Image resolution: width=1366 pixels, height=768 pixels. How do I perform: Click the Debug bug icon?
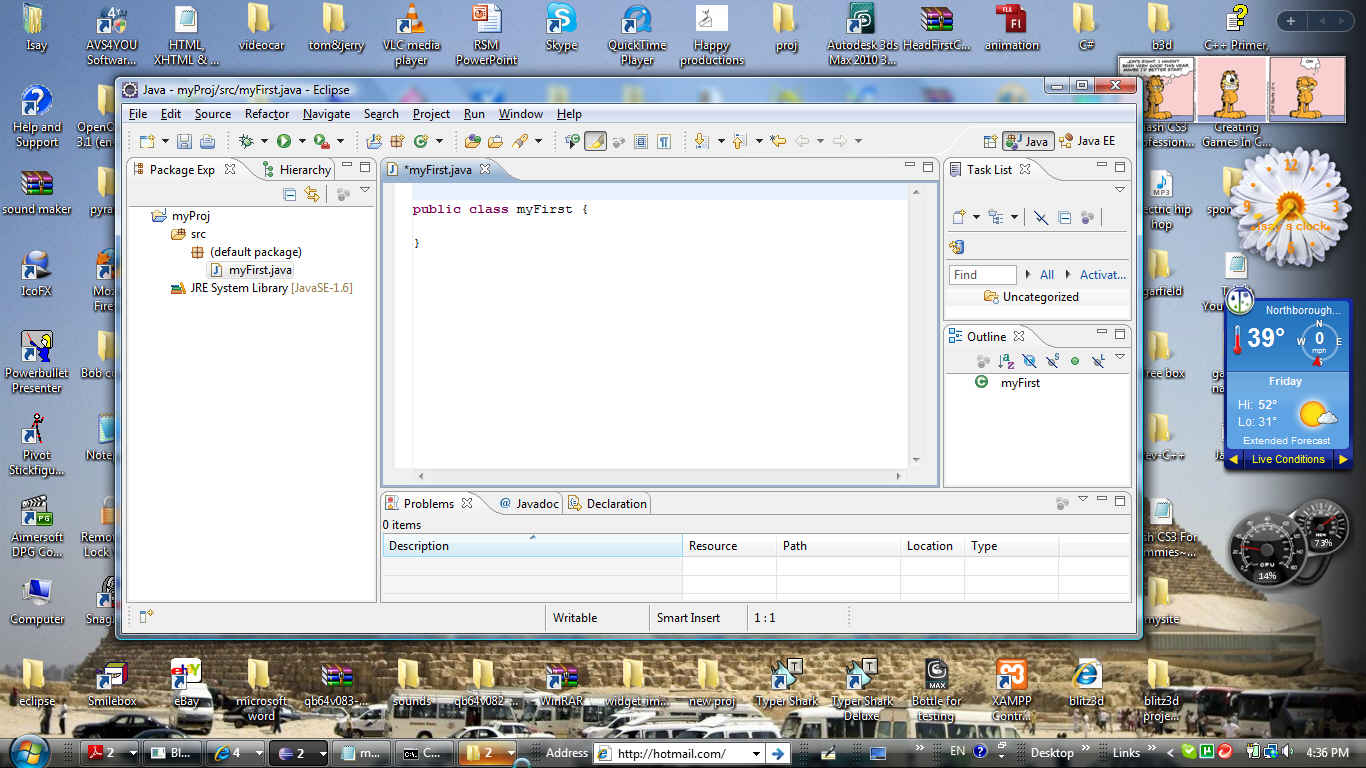coord(245,141)
